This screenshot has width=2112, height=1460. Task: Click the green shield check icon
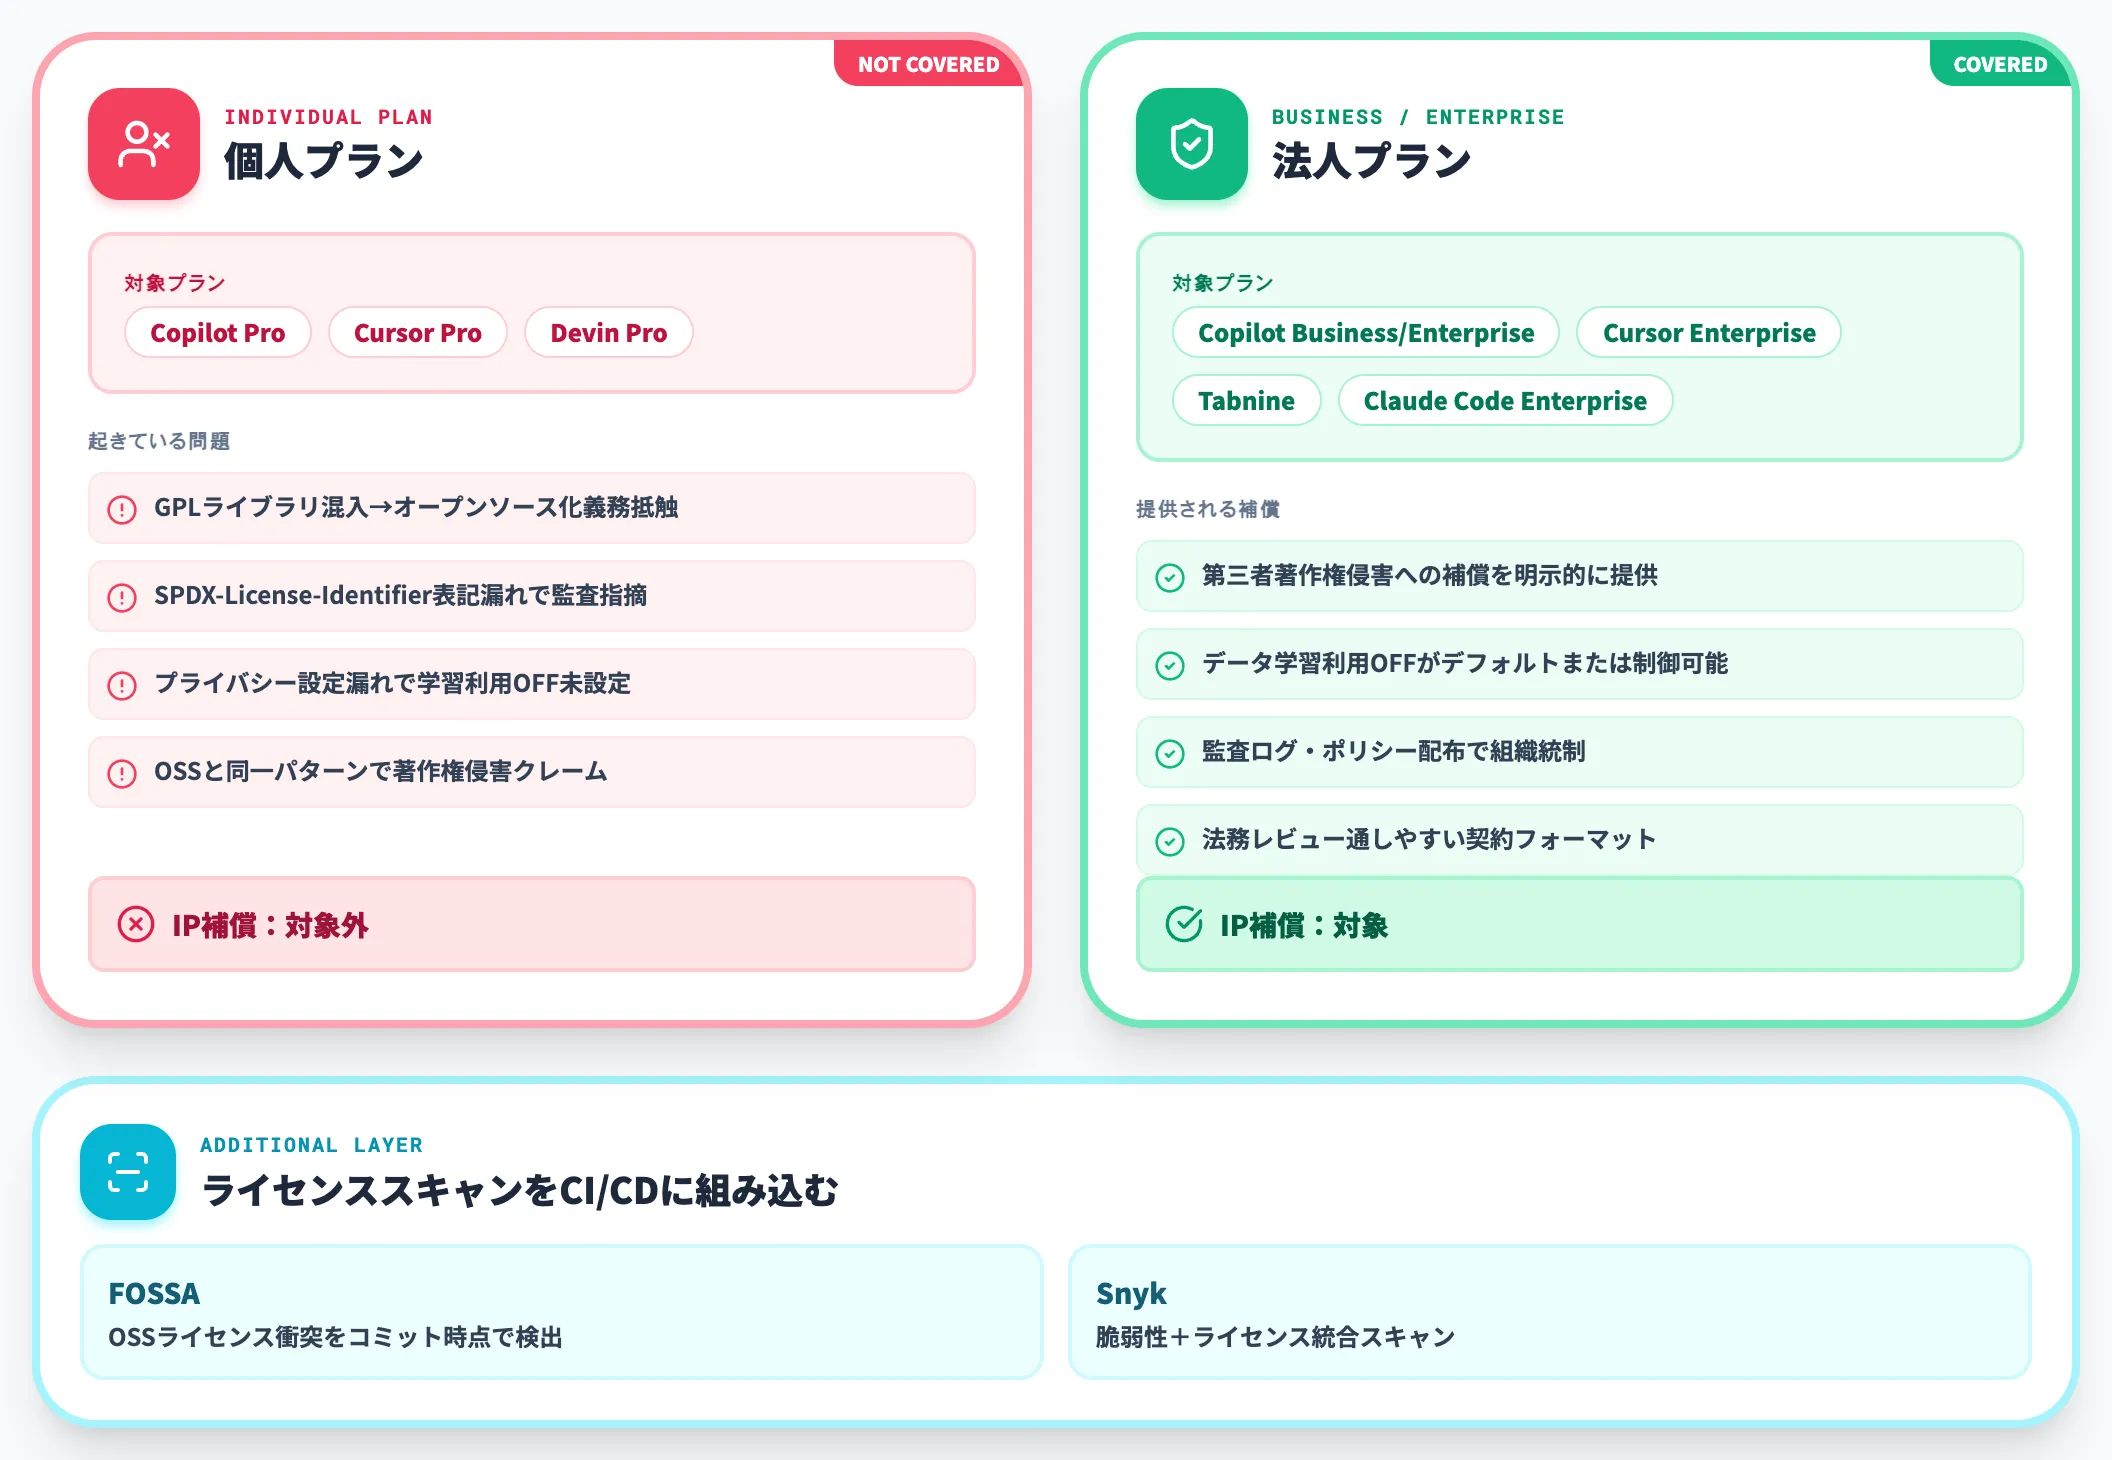pyautogui.click(x=1192, y=144)
